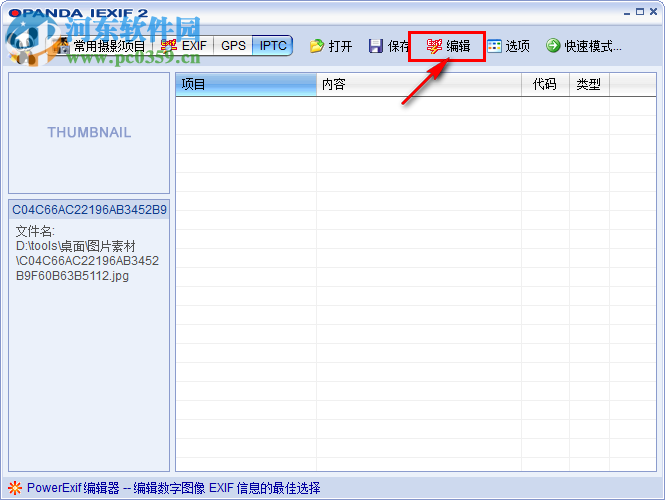Click the 文件名: label

35,232
